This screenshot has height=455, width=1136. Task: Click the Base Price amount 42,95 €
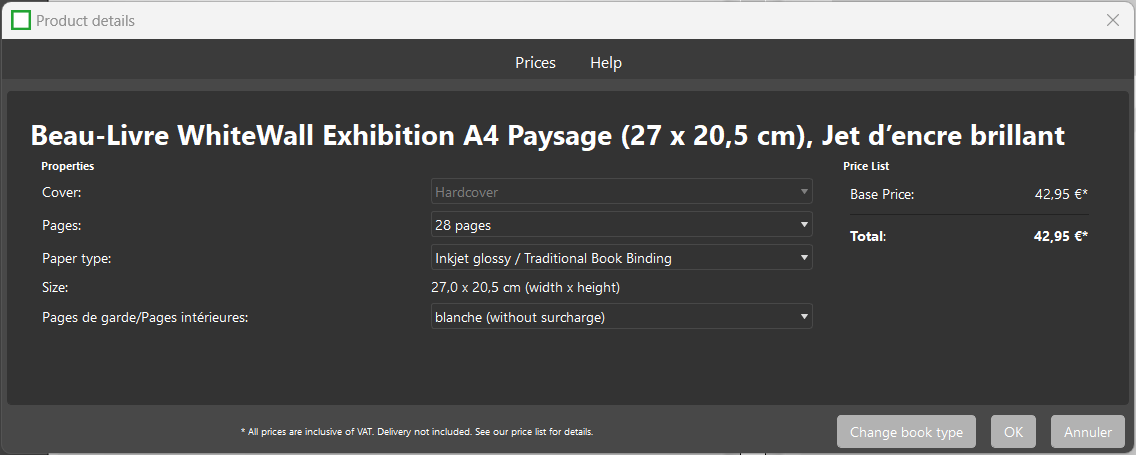1061,194
